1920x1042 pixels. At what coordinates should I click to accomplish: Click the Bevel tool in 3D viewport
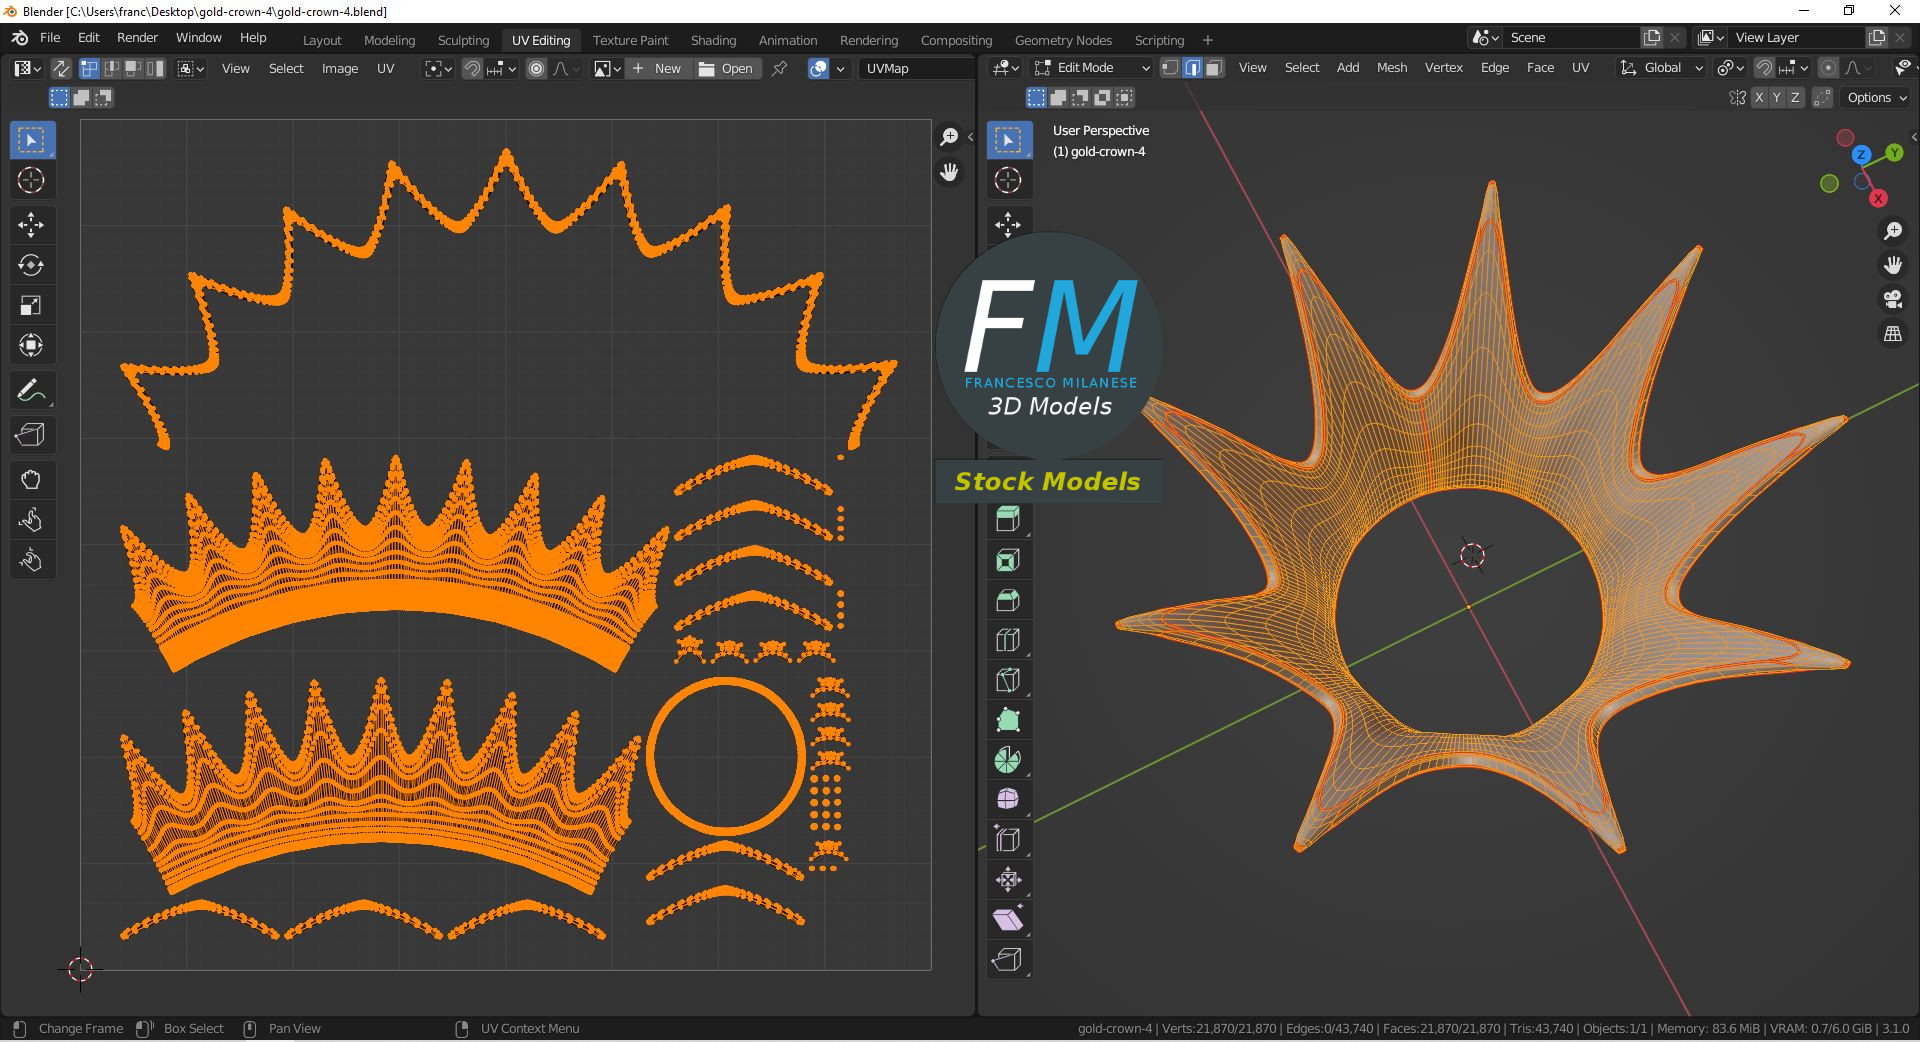tap(1008, 600)
